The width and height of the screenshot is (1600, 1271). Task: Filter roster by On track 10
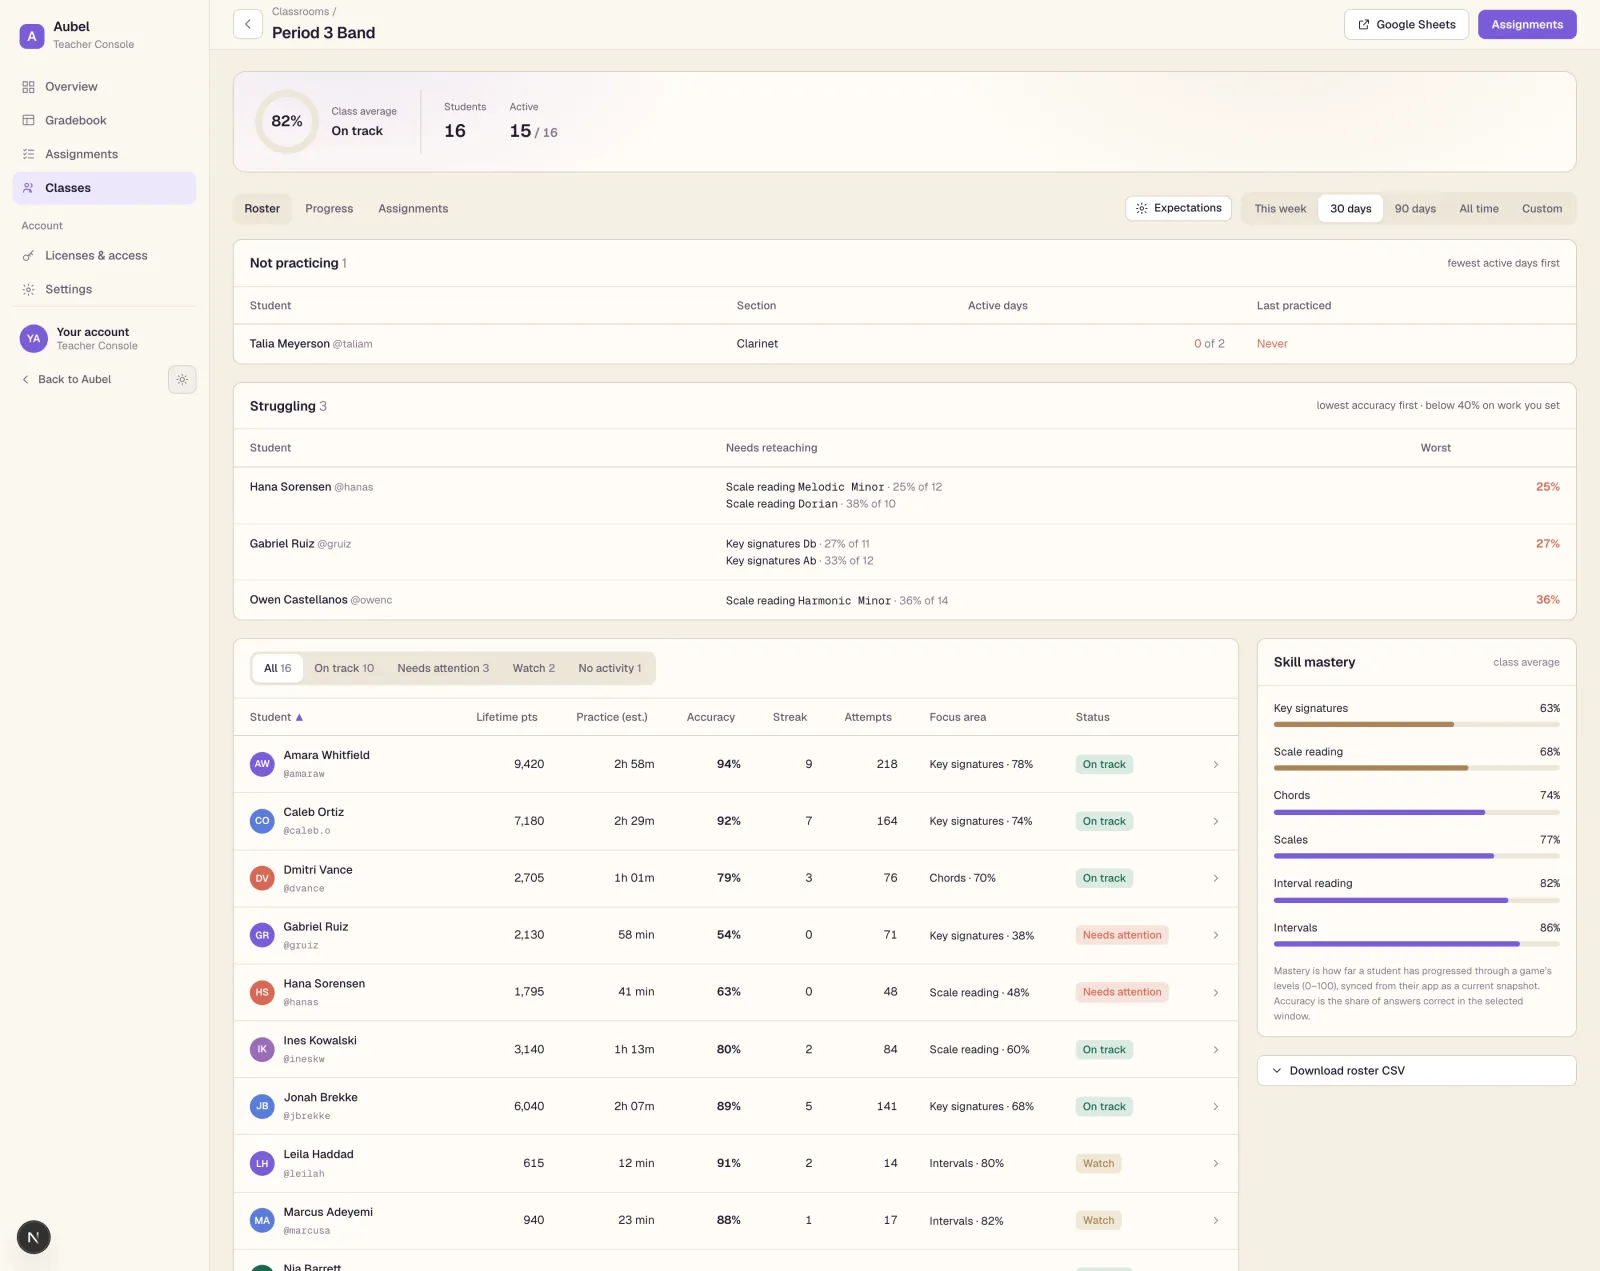pyautogui.click(x=344, y=668)
